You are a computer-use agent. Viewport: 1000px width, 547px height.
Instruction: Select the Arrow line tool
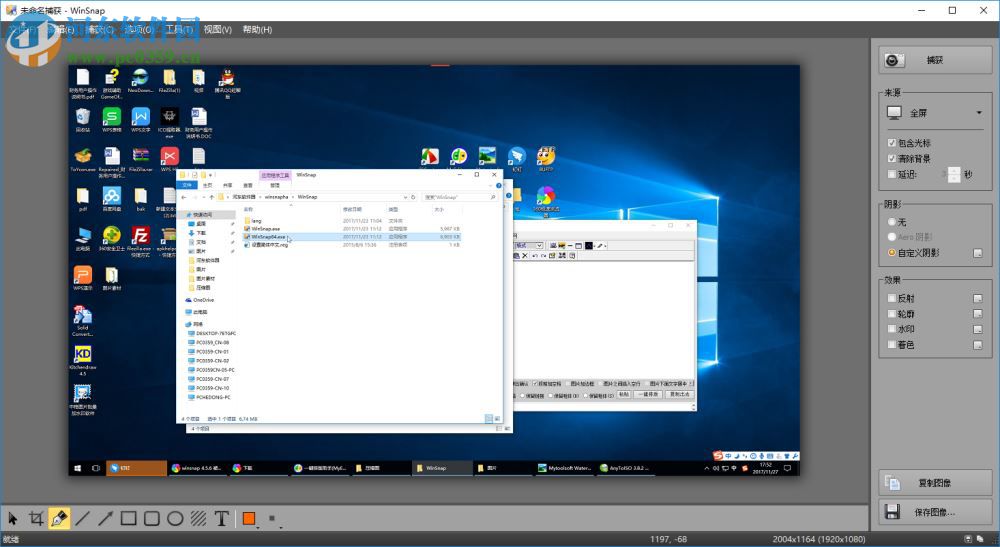point(105,519)
